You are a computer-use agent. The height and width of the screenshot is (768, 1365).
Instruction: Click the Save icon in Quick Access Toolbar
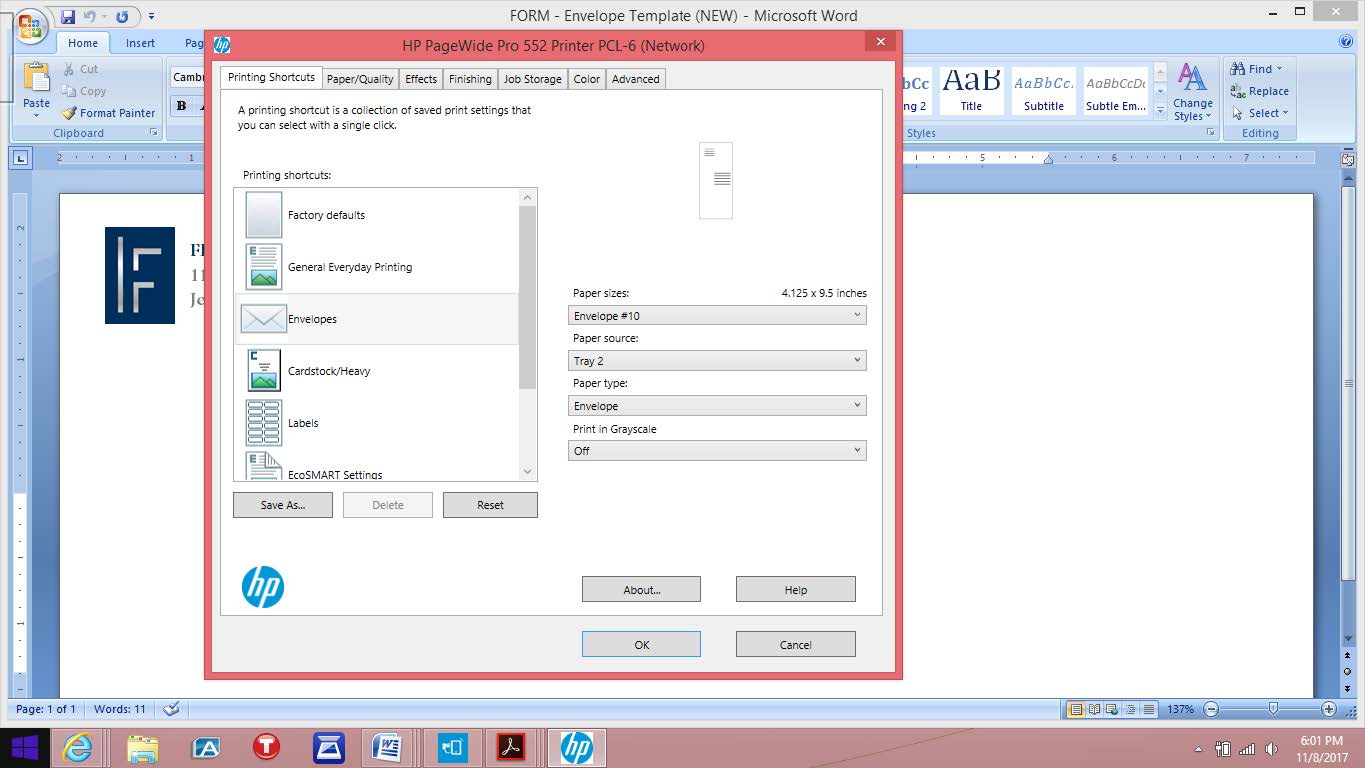coord(68,16)
